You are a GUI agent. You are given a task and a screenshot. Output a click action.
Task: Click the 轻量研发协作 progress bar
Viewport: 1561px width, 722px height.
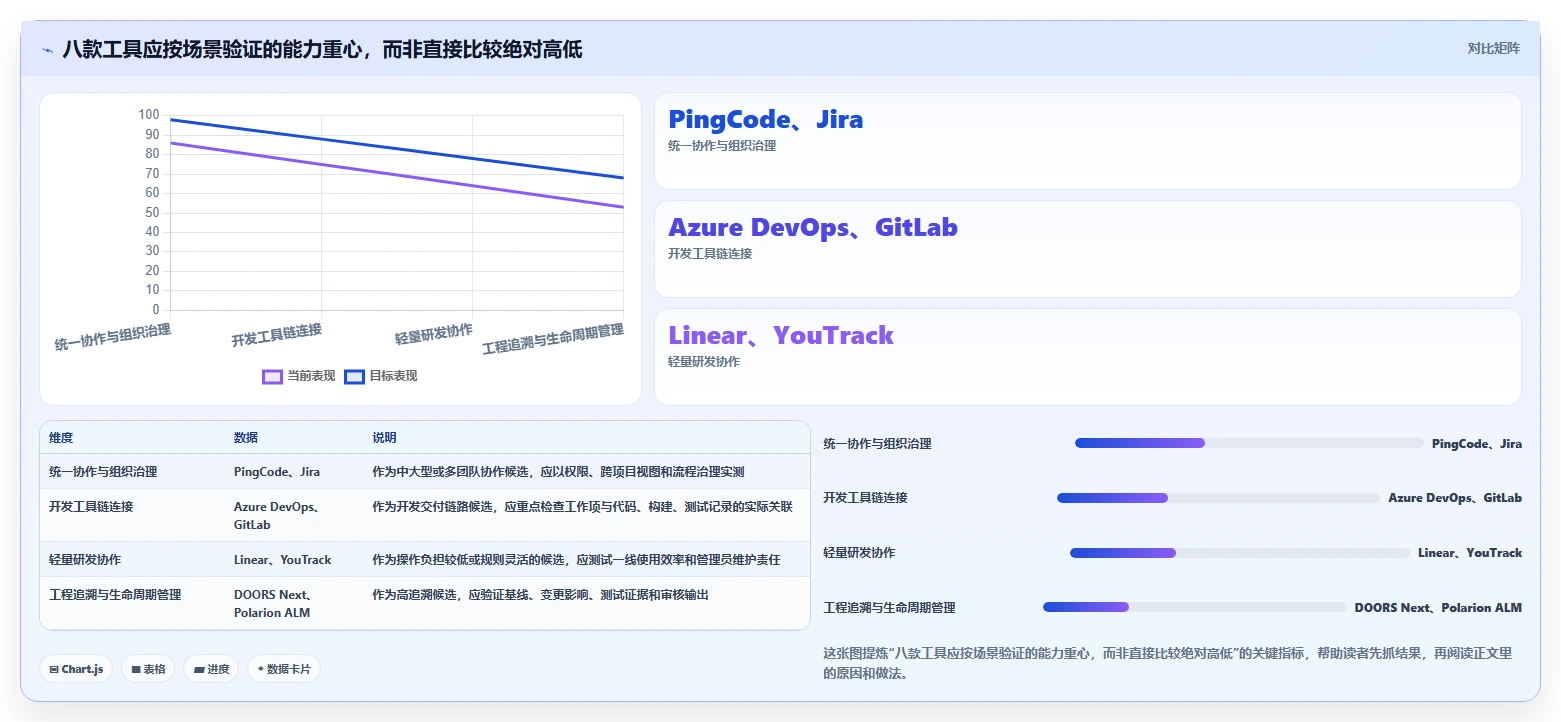(1240, 553)
